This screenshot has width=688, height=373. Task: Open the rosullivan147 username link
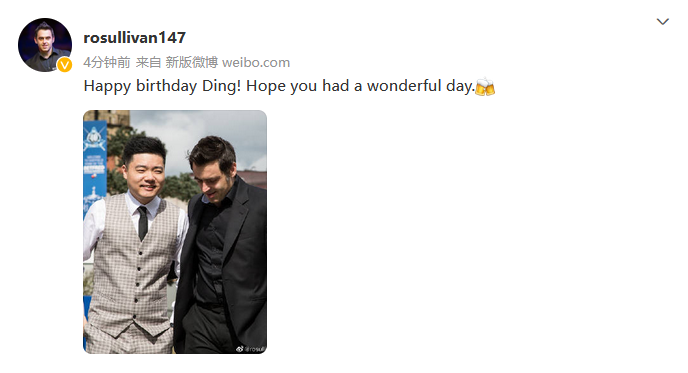click(135, 38)
